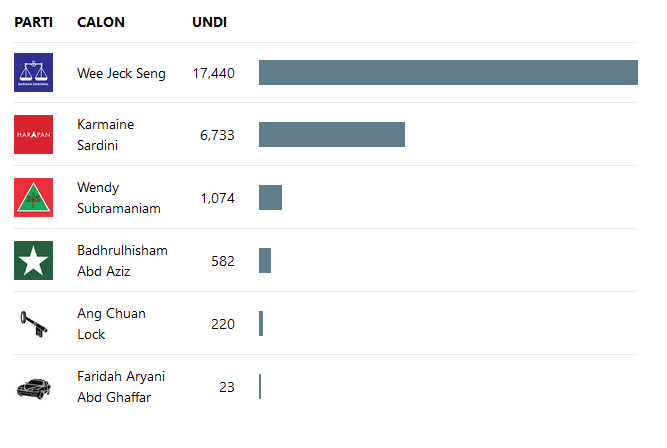Click the 582 vote bar

[265, 261]
